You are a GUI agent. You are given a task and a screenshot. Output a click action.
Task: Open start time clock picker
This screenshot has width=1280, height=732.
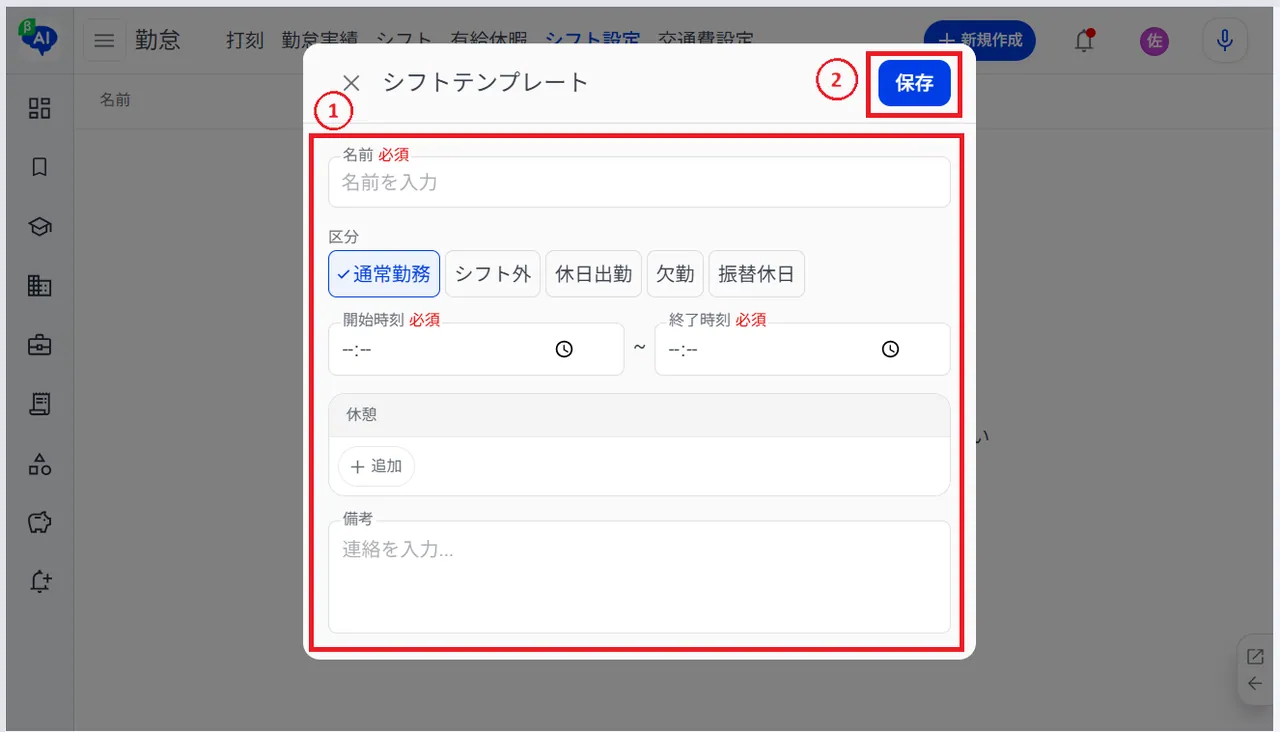(564, 349)
